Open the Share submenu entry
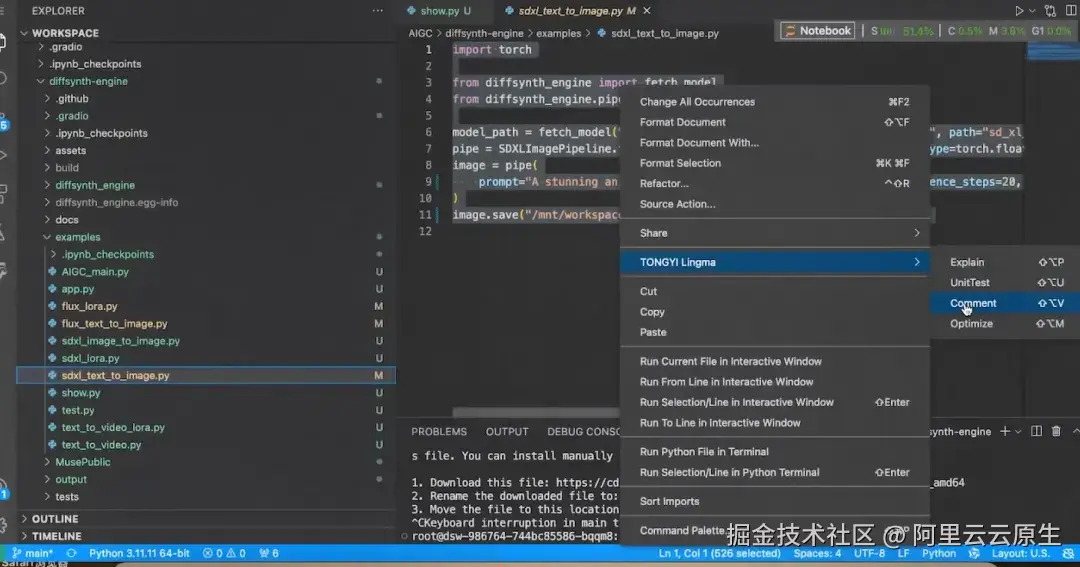The width and height of the screenshot is (1080, 567). [x=774, y=233]
